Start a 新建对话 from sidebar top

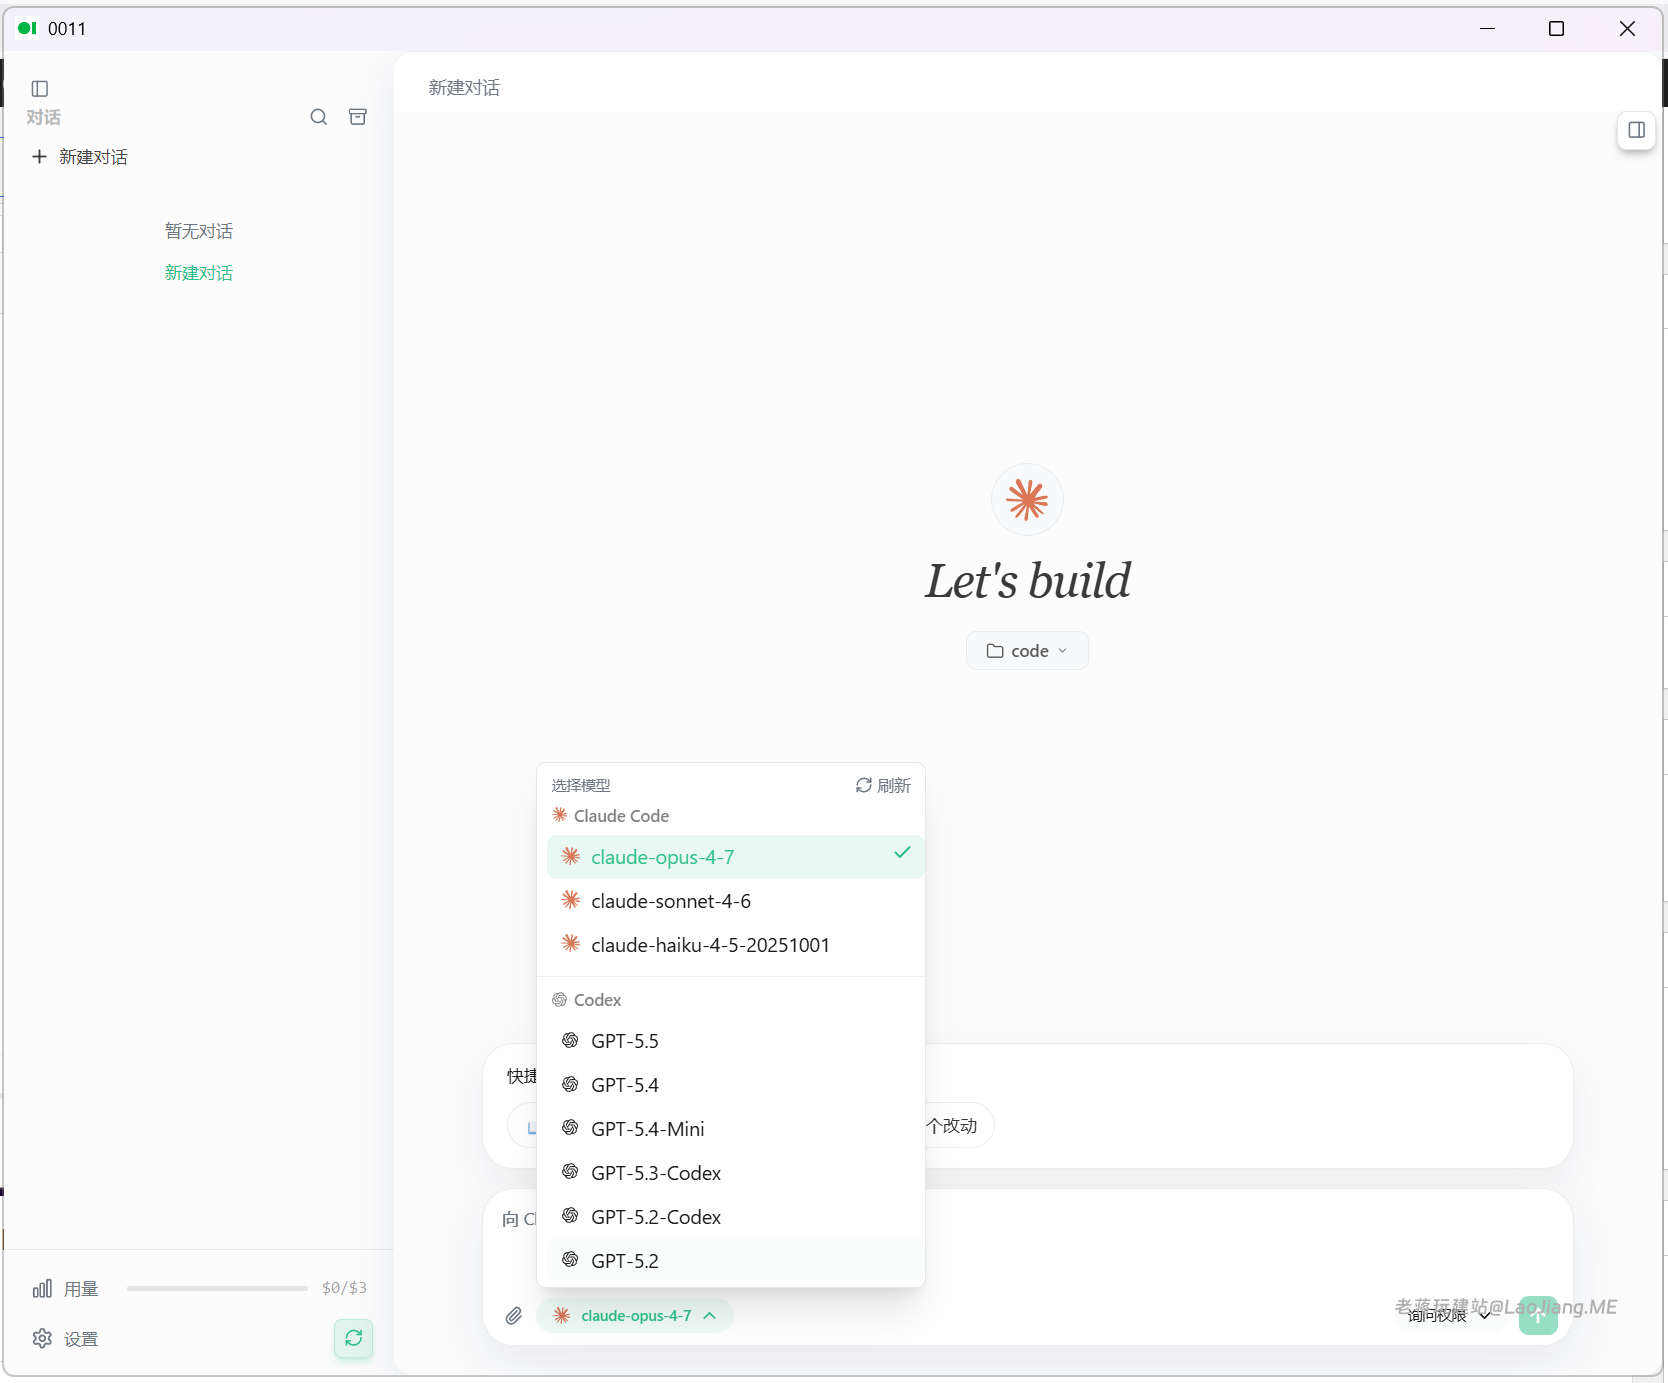[x=80, y=156]
